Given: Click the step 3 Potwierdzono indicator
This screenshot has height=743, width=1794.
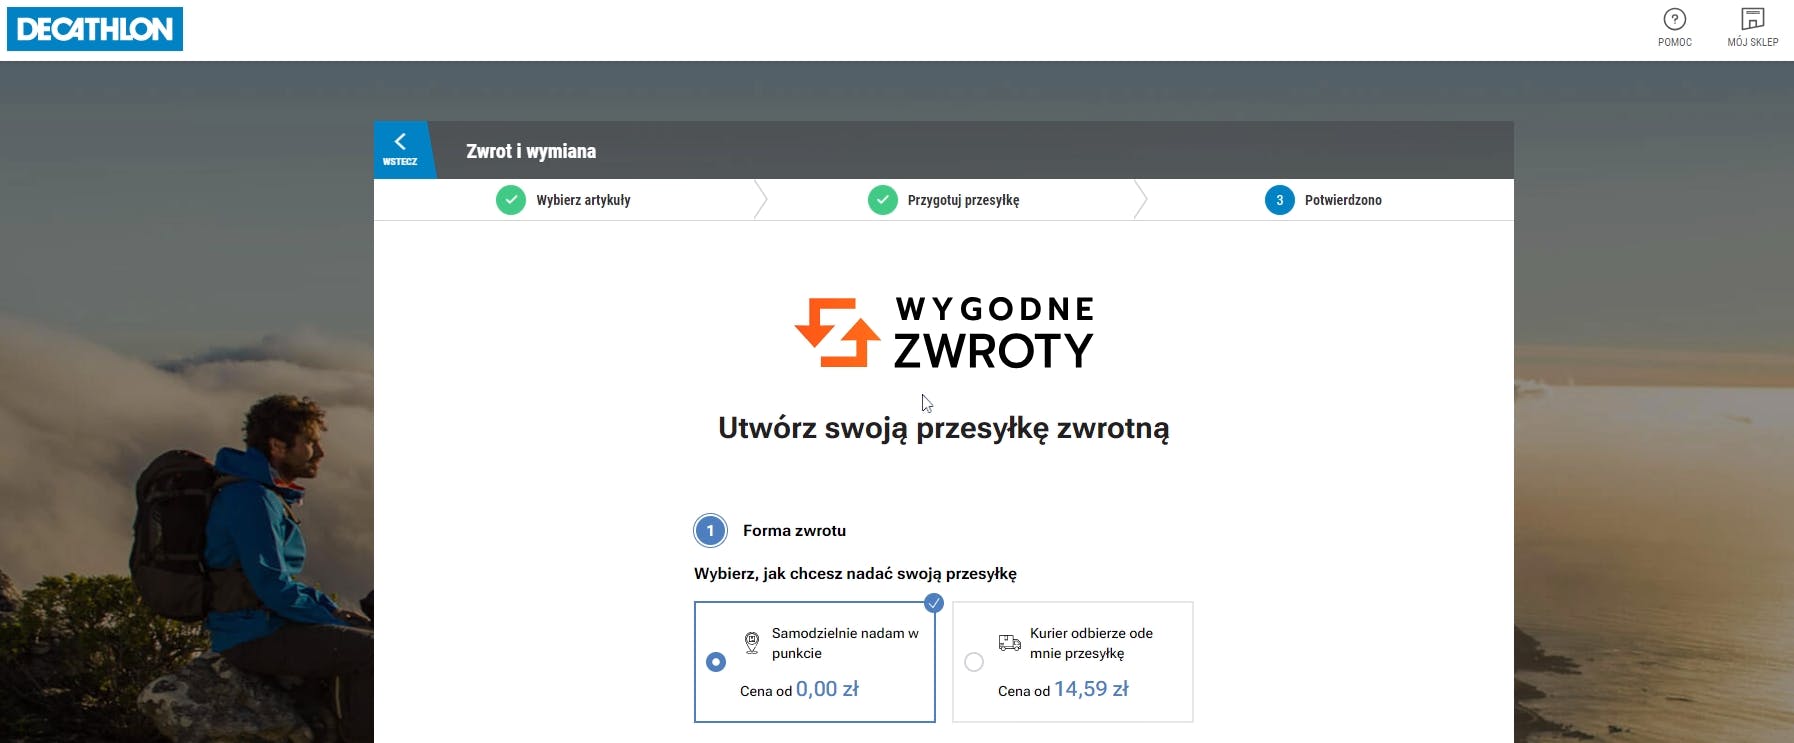Looking at the screenshot, I should pos(1278,199).
